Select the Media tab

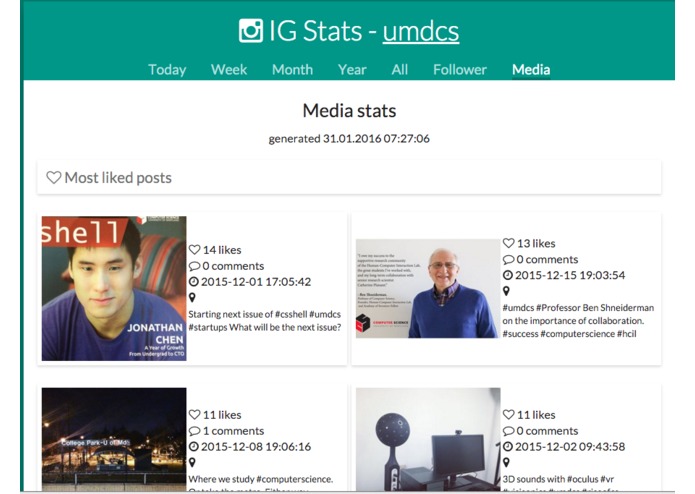531,70
